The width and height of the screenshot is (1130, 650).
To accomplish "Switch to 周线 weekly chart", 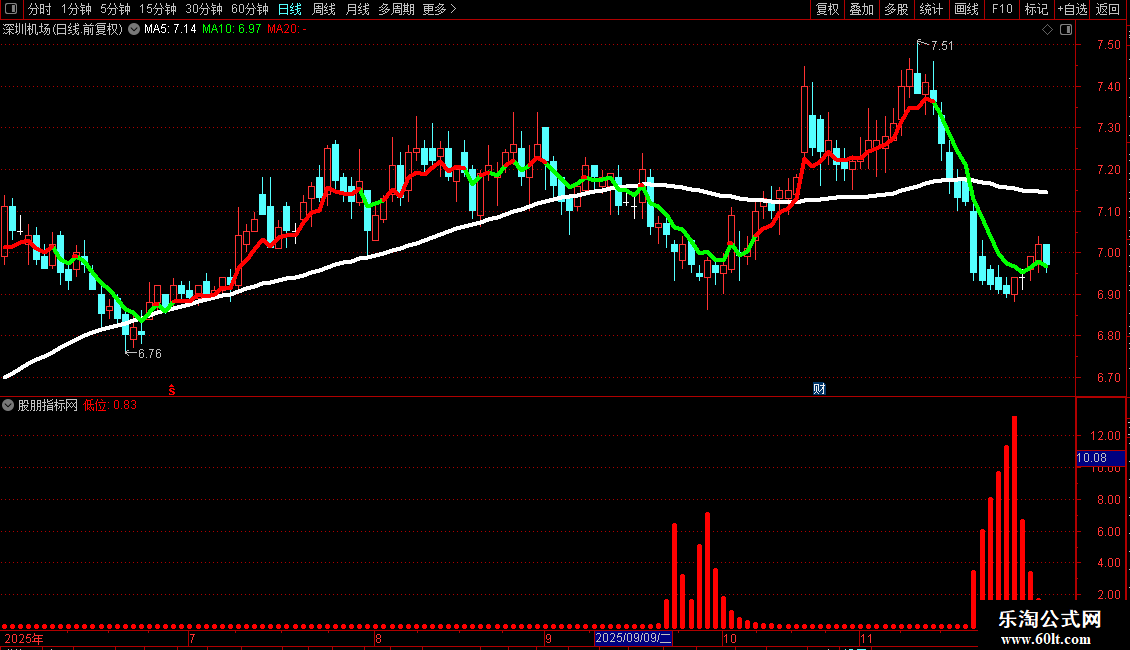I will 324,9.
